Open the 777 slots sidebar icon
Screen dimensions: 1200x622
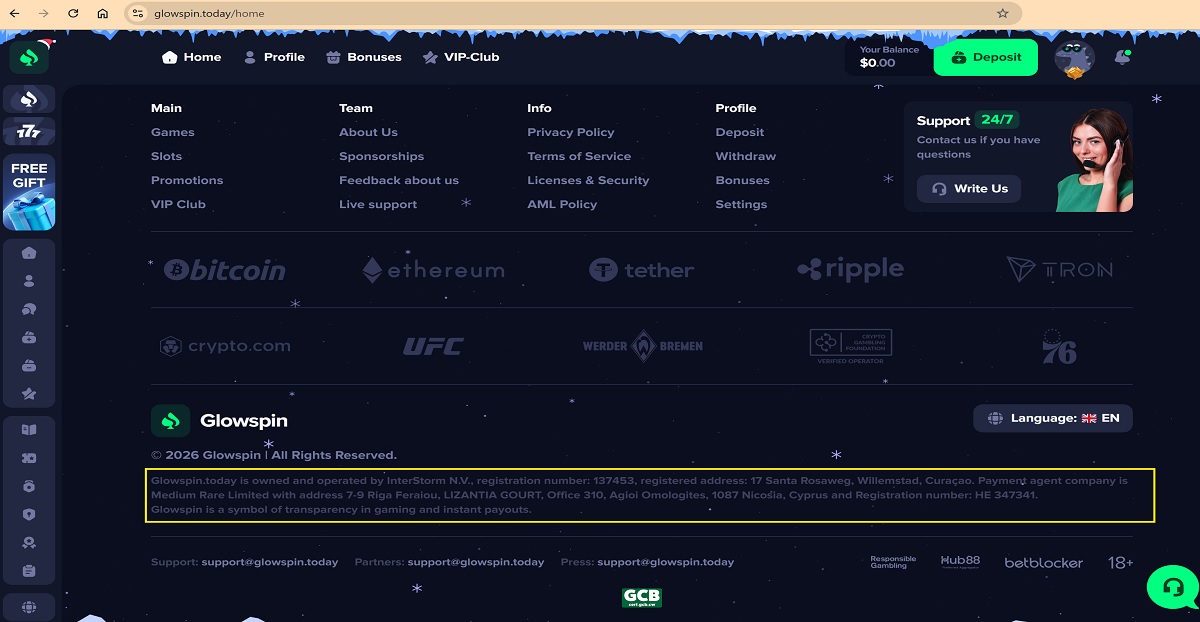click(29, 131)
